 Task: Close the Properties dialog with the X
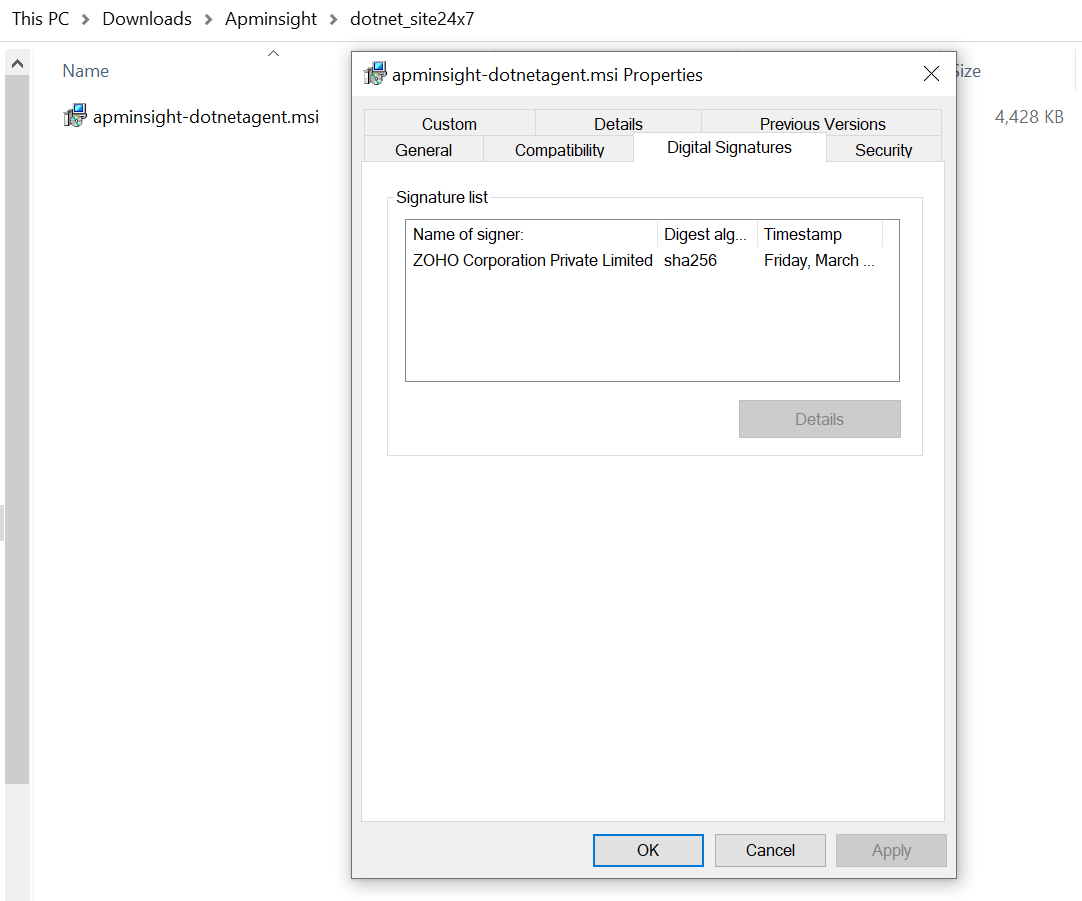click(931, 74)
